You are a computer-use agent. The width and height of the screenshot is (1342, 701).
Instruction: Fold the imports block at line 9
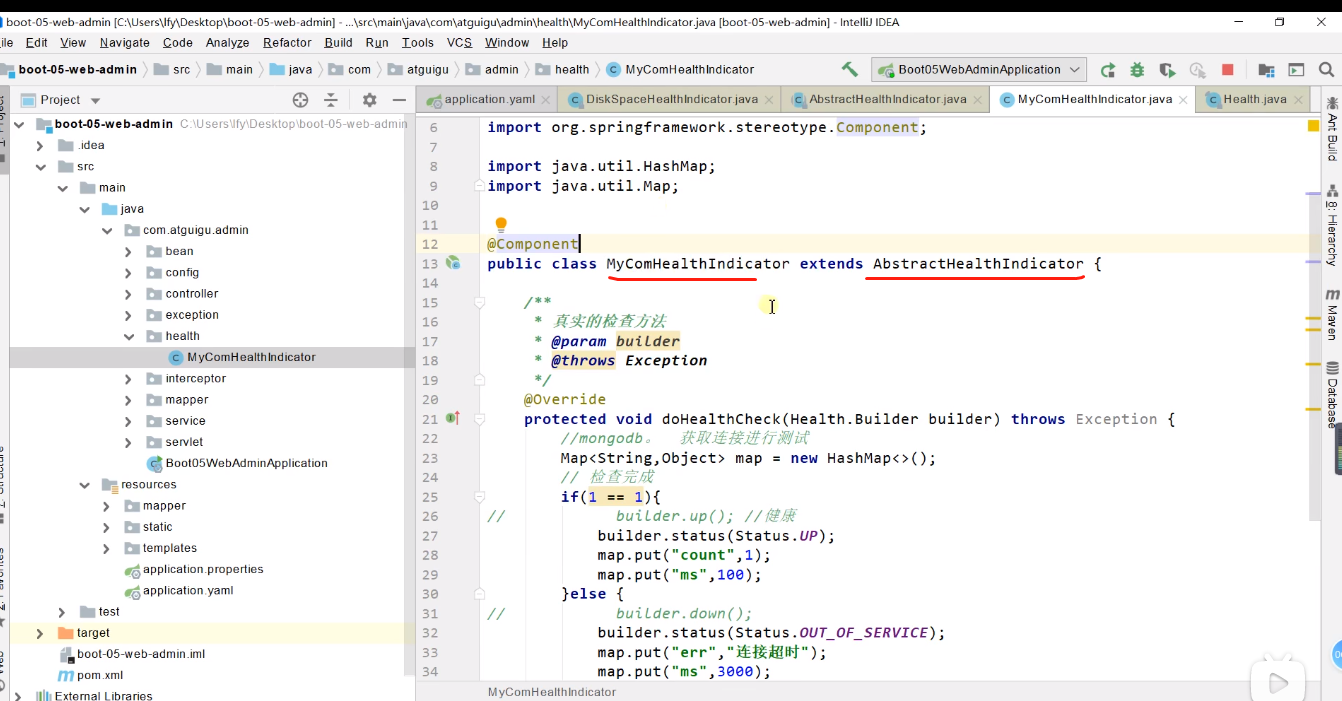[479, 186]
